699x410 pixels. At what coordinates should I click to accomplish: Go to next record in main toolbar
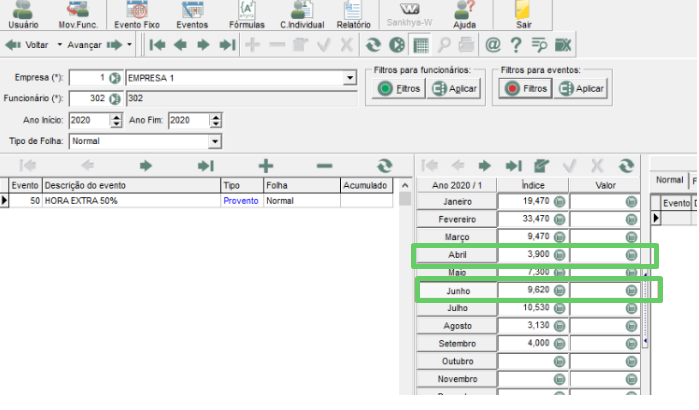point(203,45)
